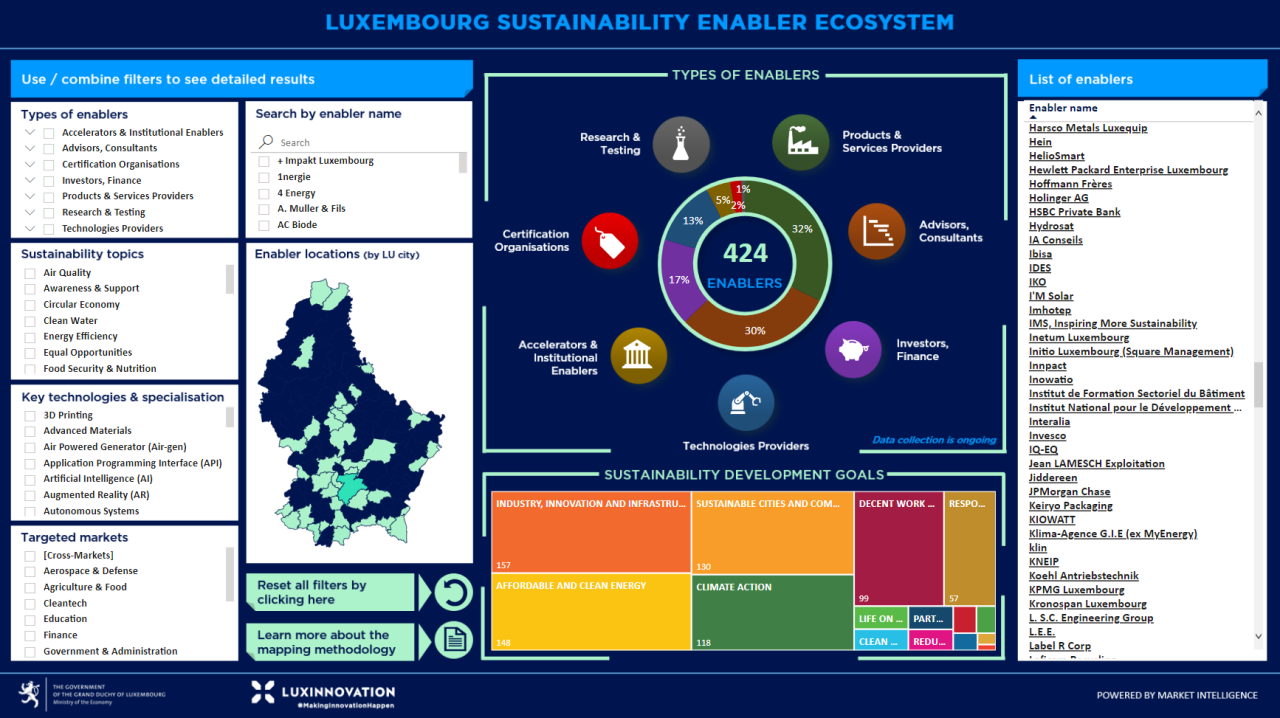Select the Sustainable Cities and Communities tile
1280x718 pixels.
pos(773,532)
